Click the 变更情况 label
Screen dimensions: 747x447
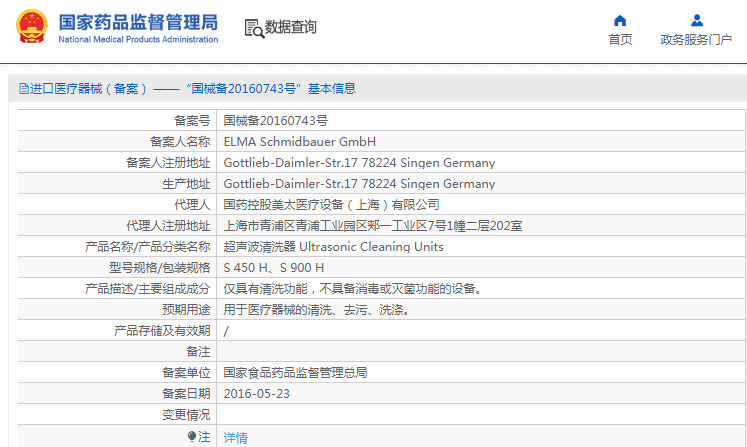tap(186, 415)
